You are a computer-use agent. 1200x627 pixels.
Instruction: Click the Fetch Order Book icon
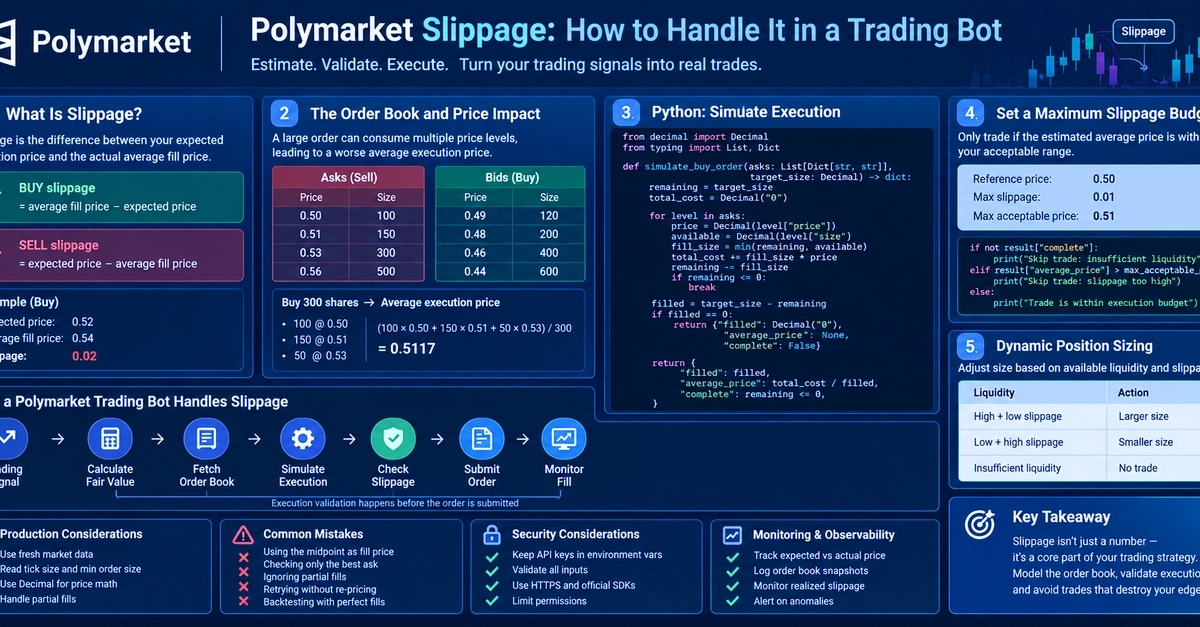[206, 439]
